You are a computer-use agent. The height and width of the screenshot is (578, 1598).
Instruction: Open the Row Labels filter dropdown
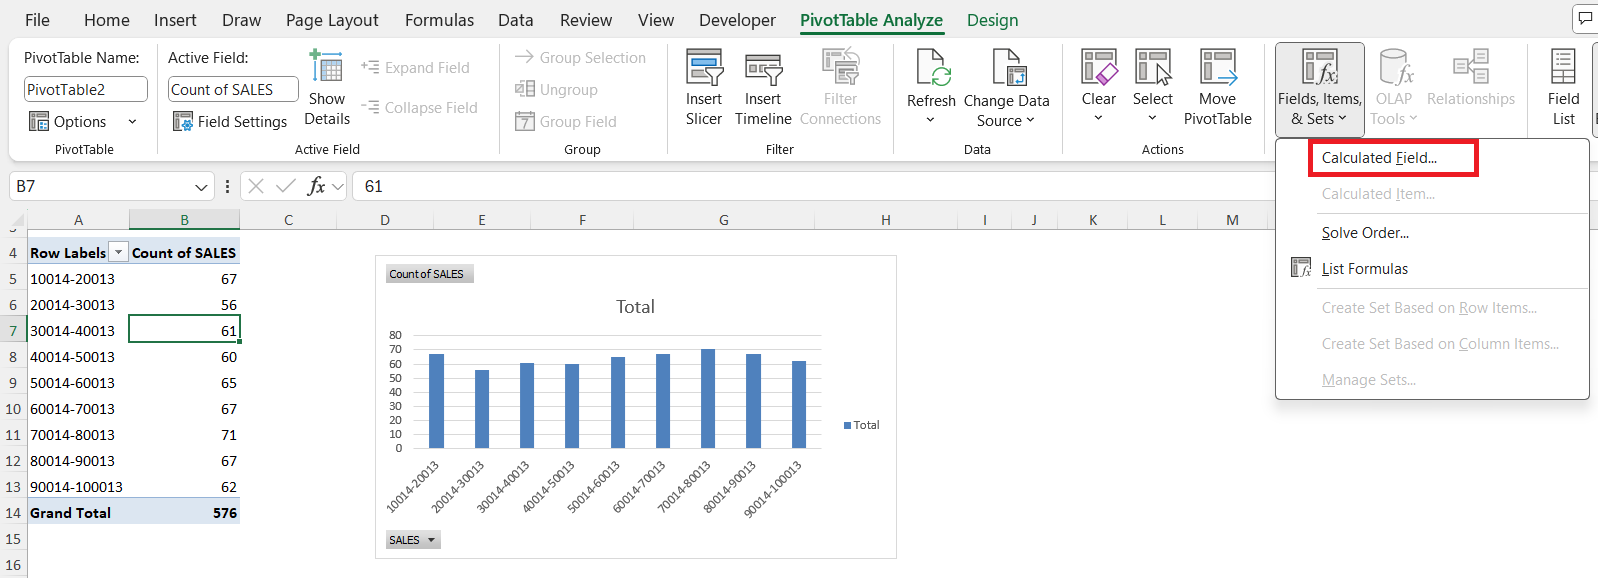tap(118, 253)
